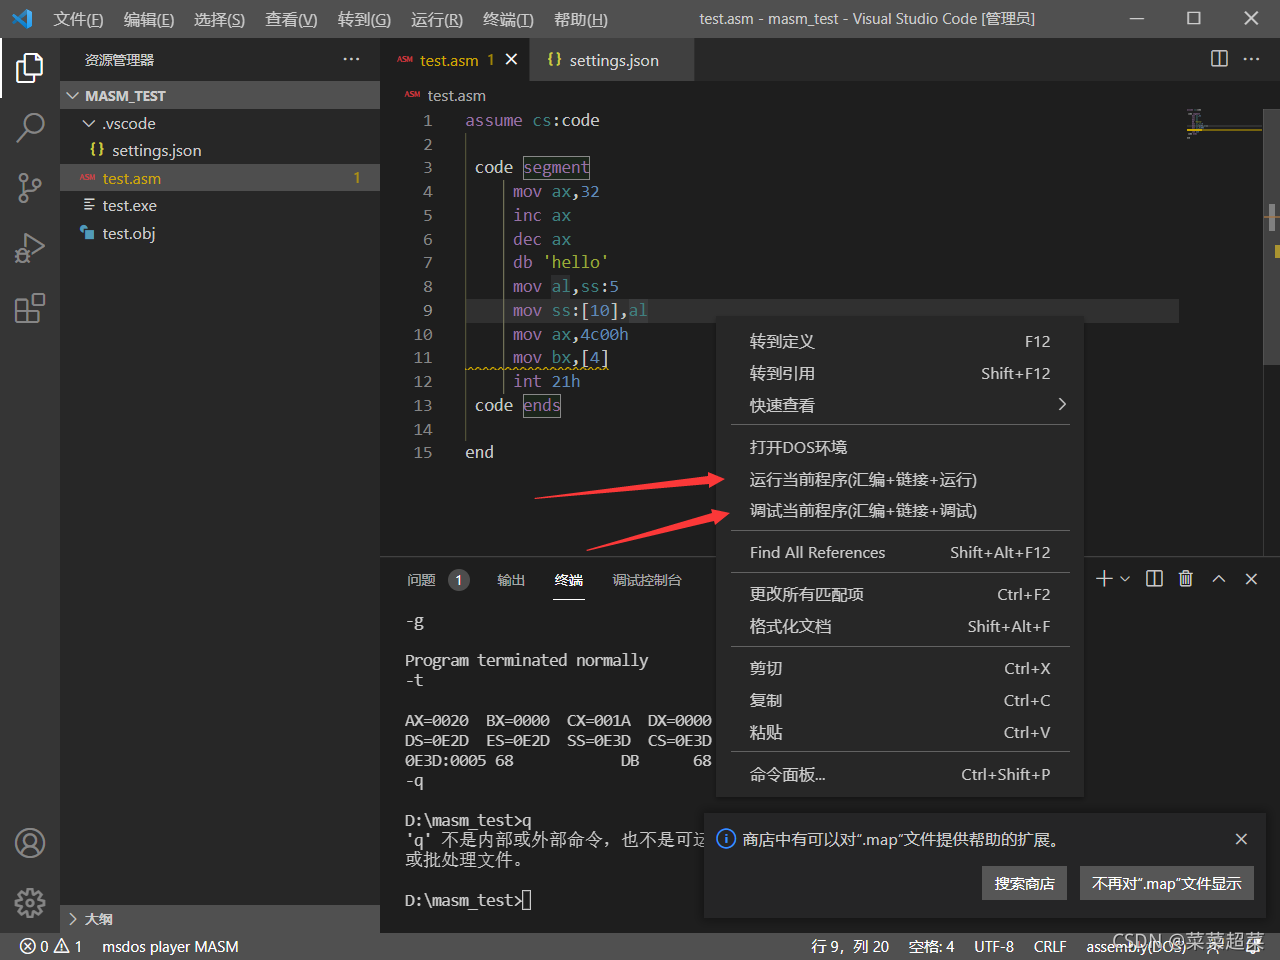Choose 剪切 in the context menu
The image size is (1280, 960).
click(x=900, y=668)
